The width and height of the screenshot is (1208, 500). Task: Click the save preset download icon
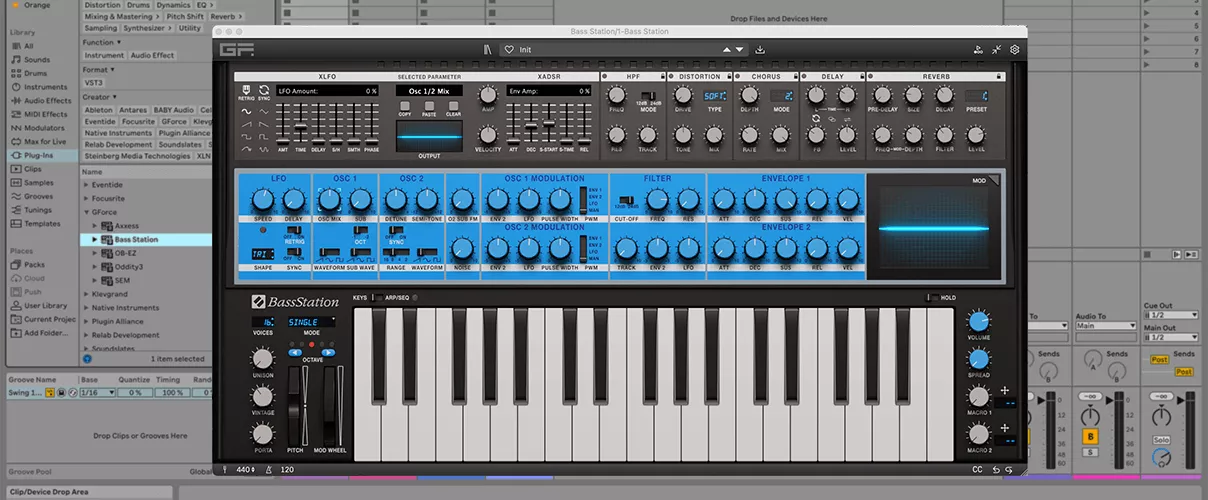coord(760,49)
